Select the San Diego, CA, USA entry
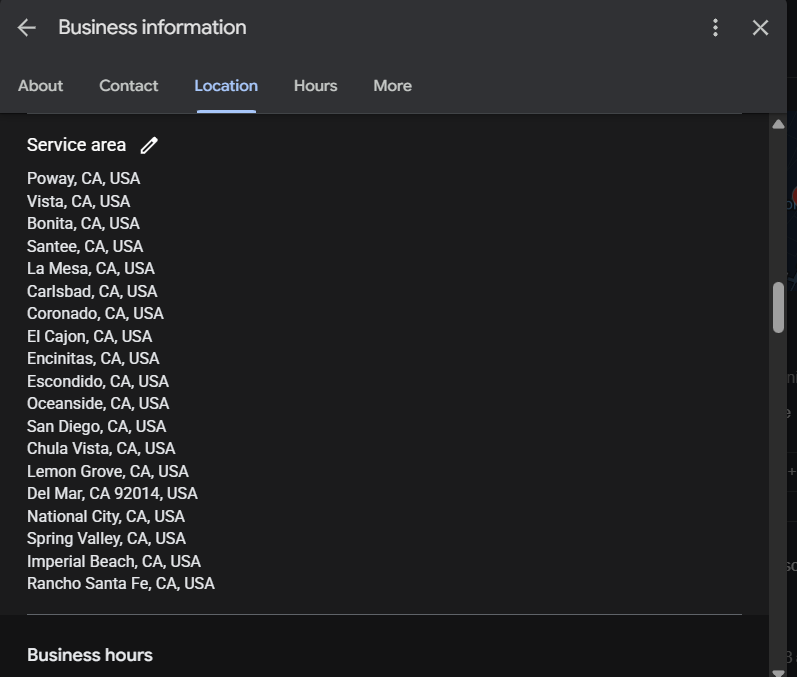 97,426
